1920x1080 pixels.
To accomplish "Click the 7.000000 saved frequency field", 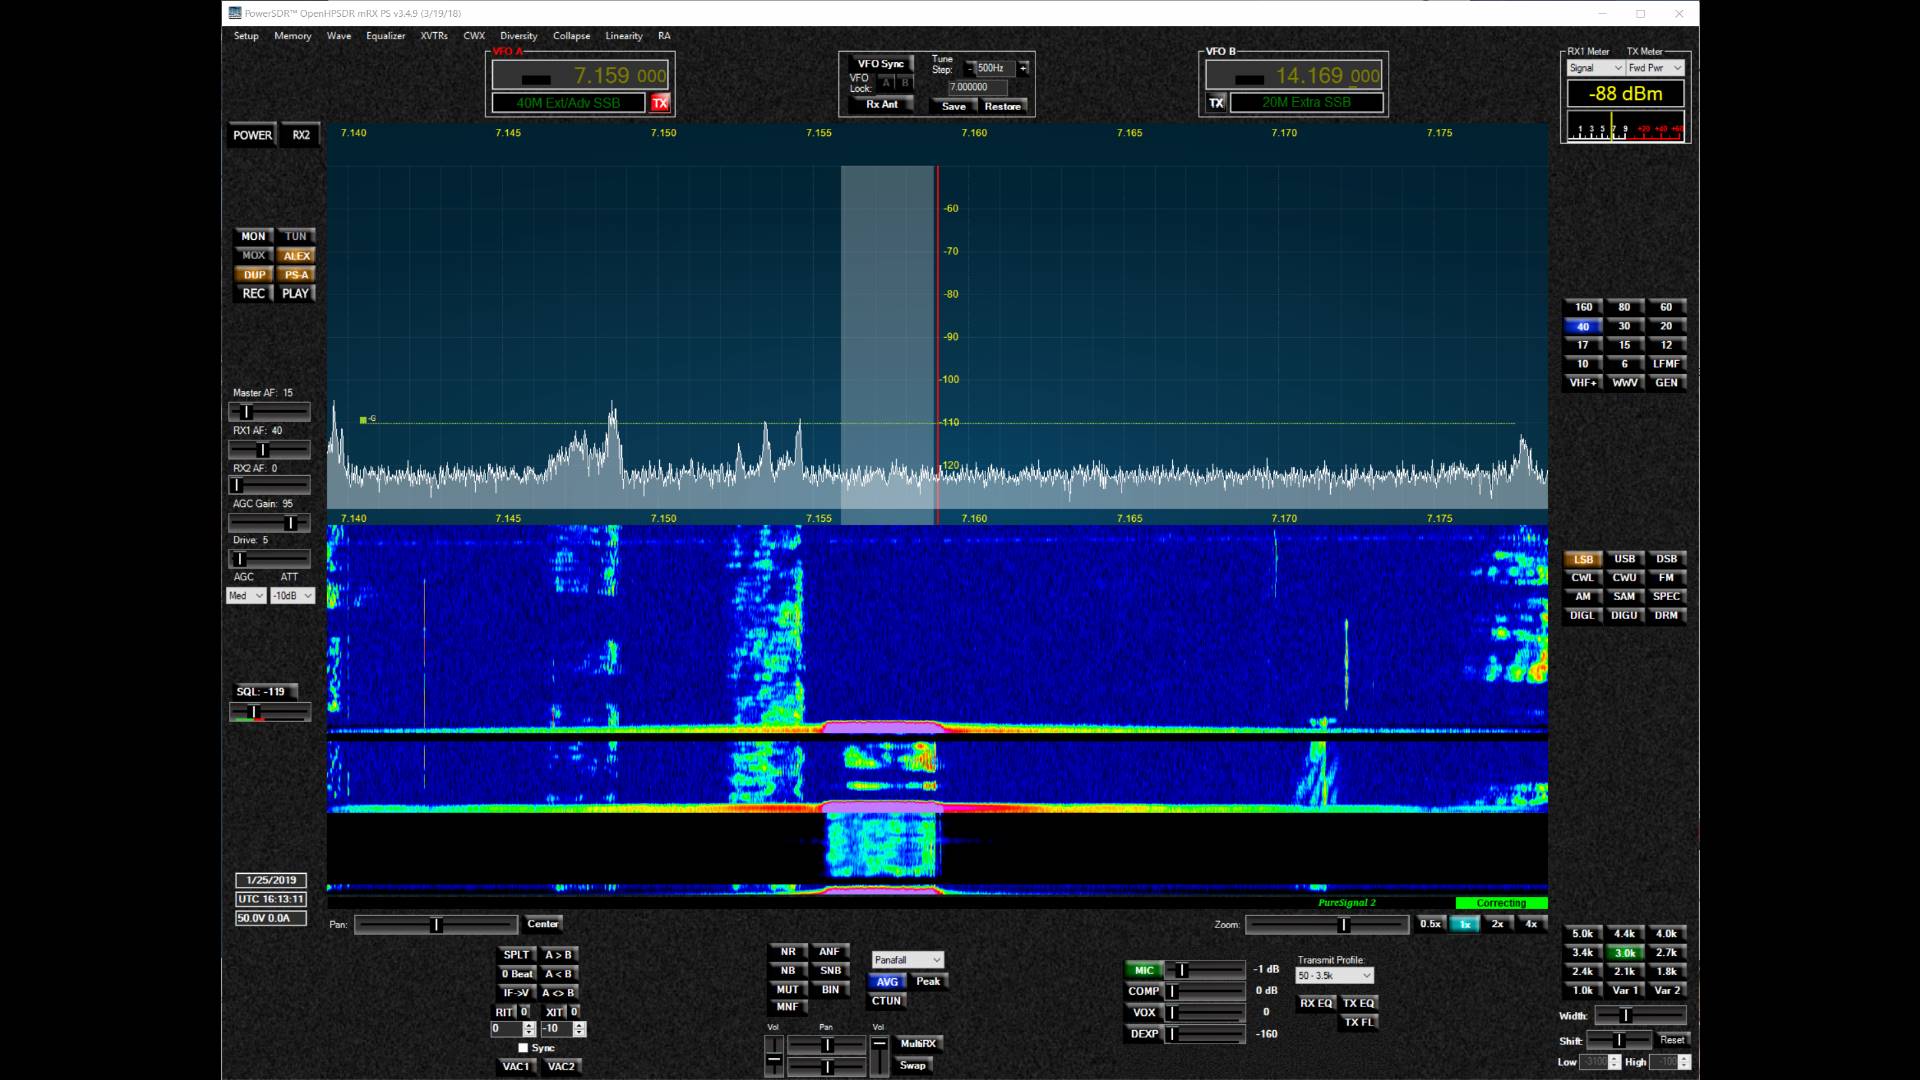I will (x=977, y=87).
